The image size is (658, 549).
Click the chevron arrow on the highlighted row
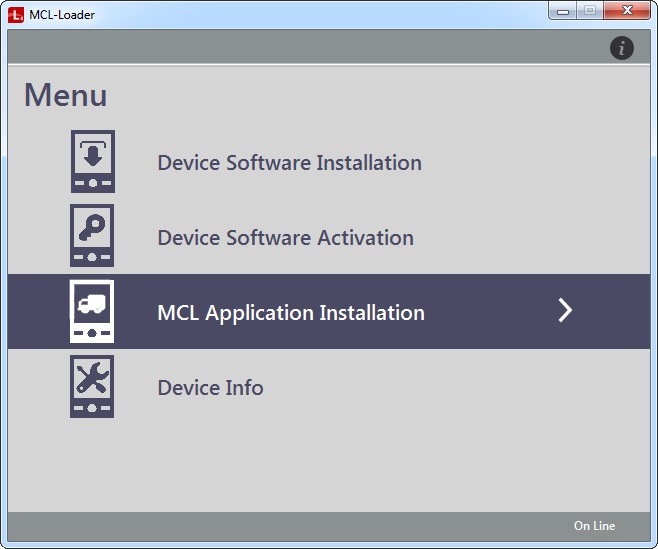click(565, 311)
